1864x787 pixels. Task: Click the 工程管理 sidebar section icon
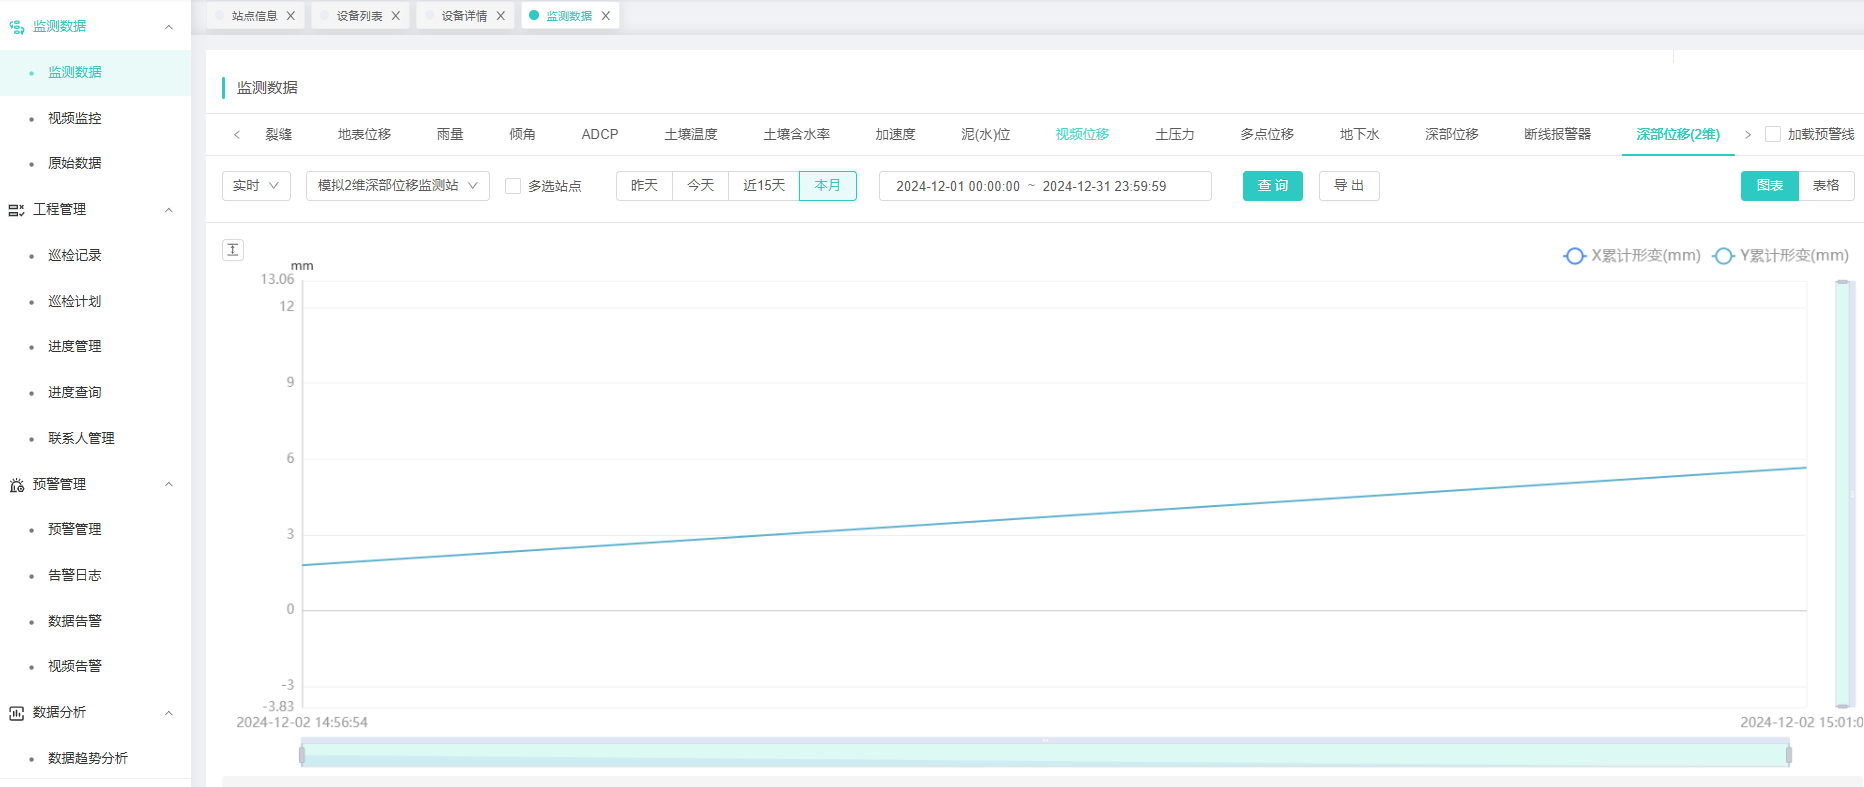16,210
